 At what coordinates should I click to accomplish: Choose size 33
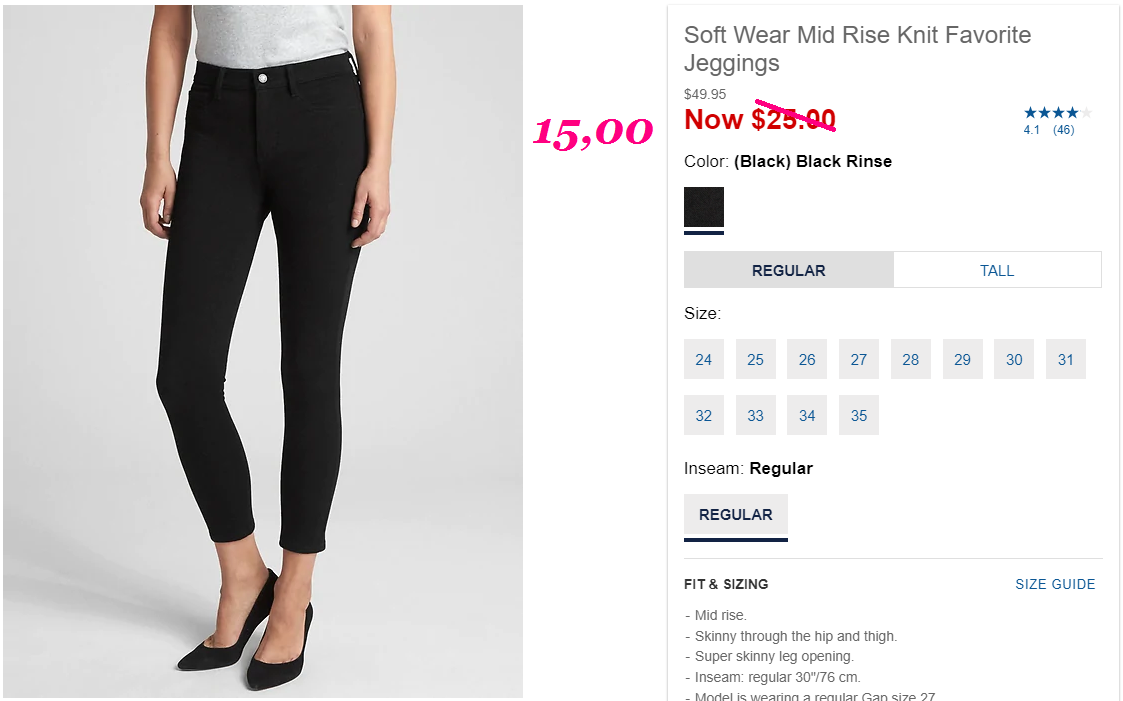pos(756,415)
